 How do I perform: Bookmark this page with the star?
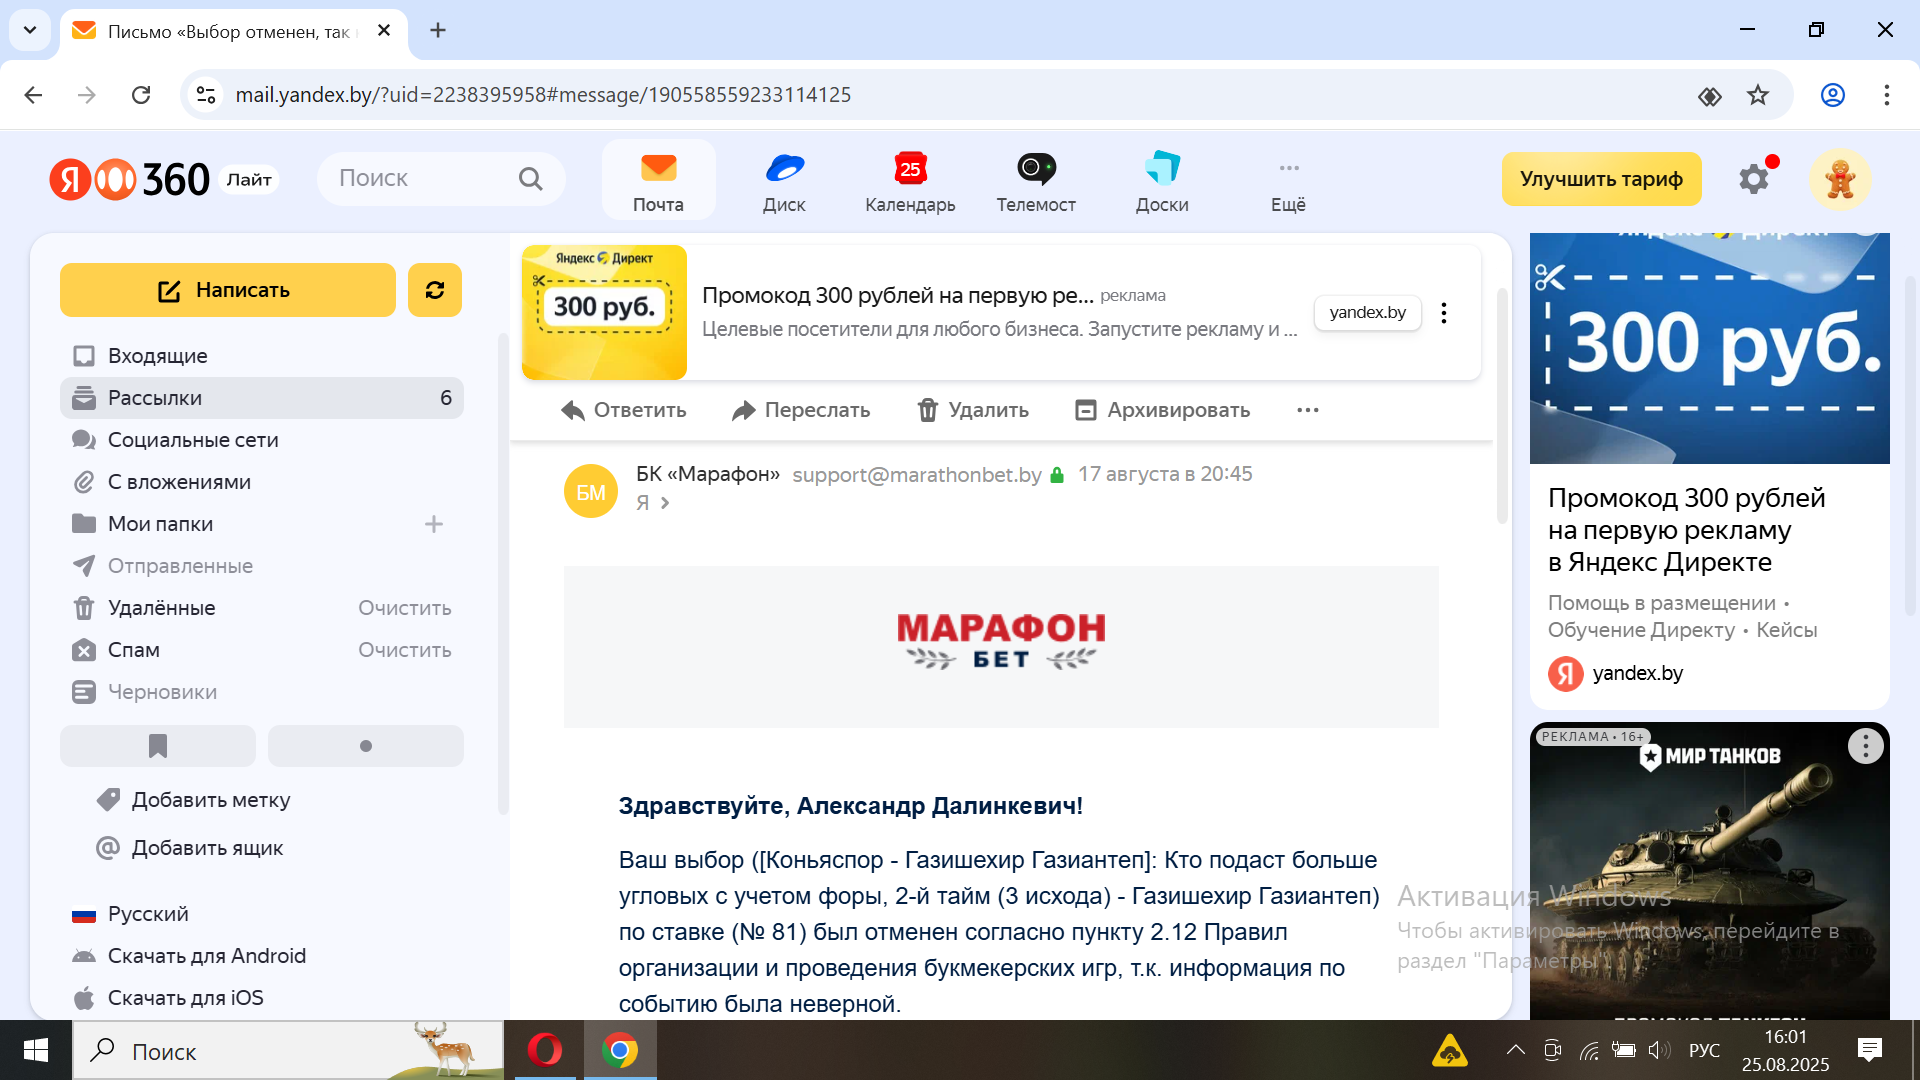tap(1757, 95)
